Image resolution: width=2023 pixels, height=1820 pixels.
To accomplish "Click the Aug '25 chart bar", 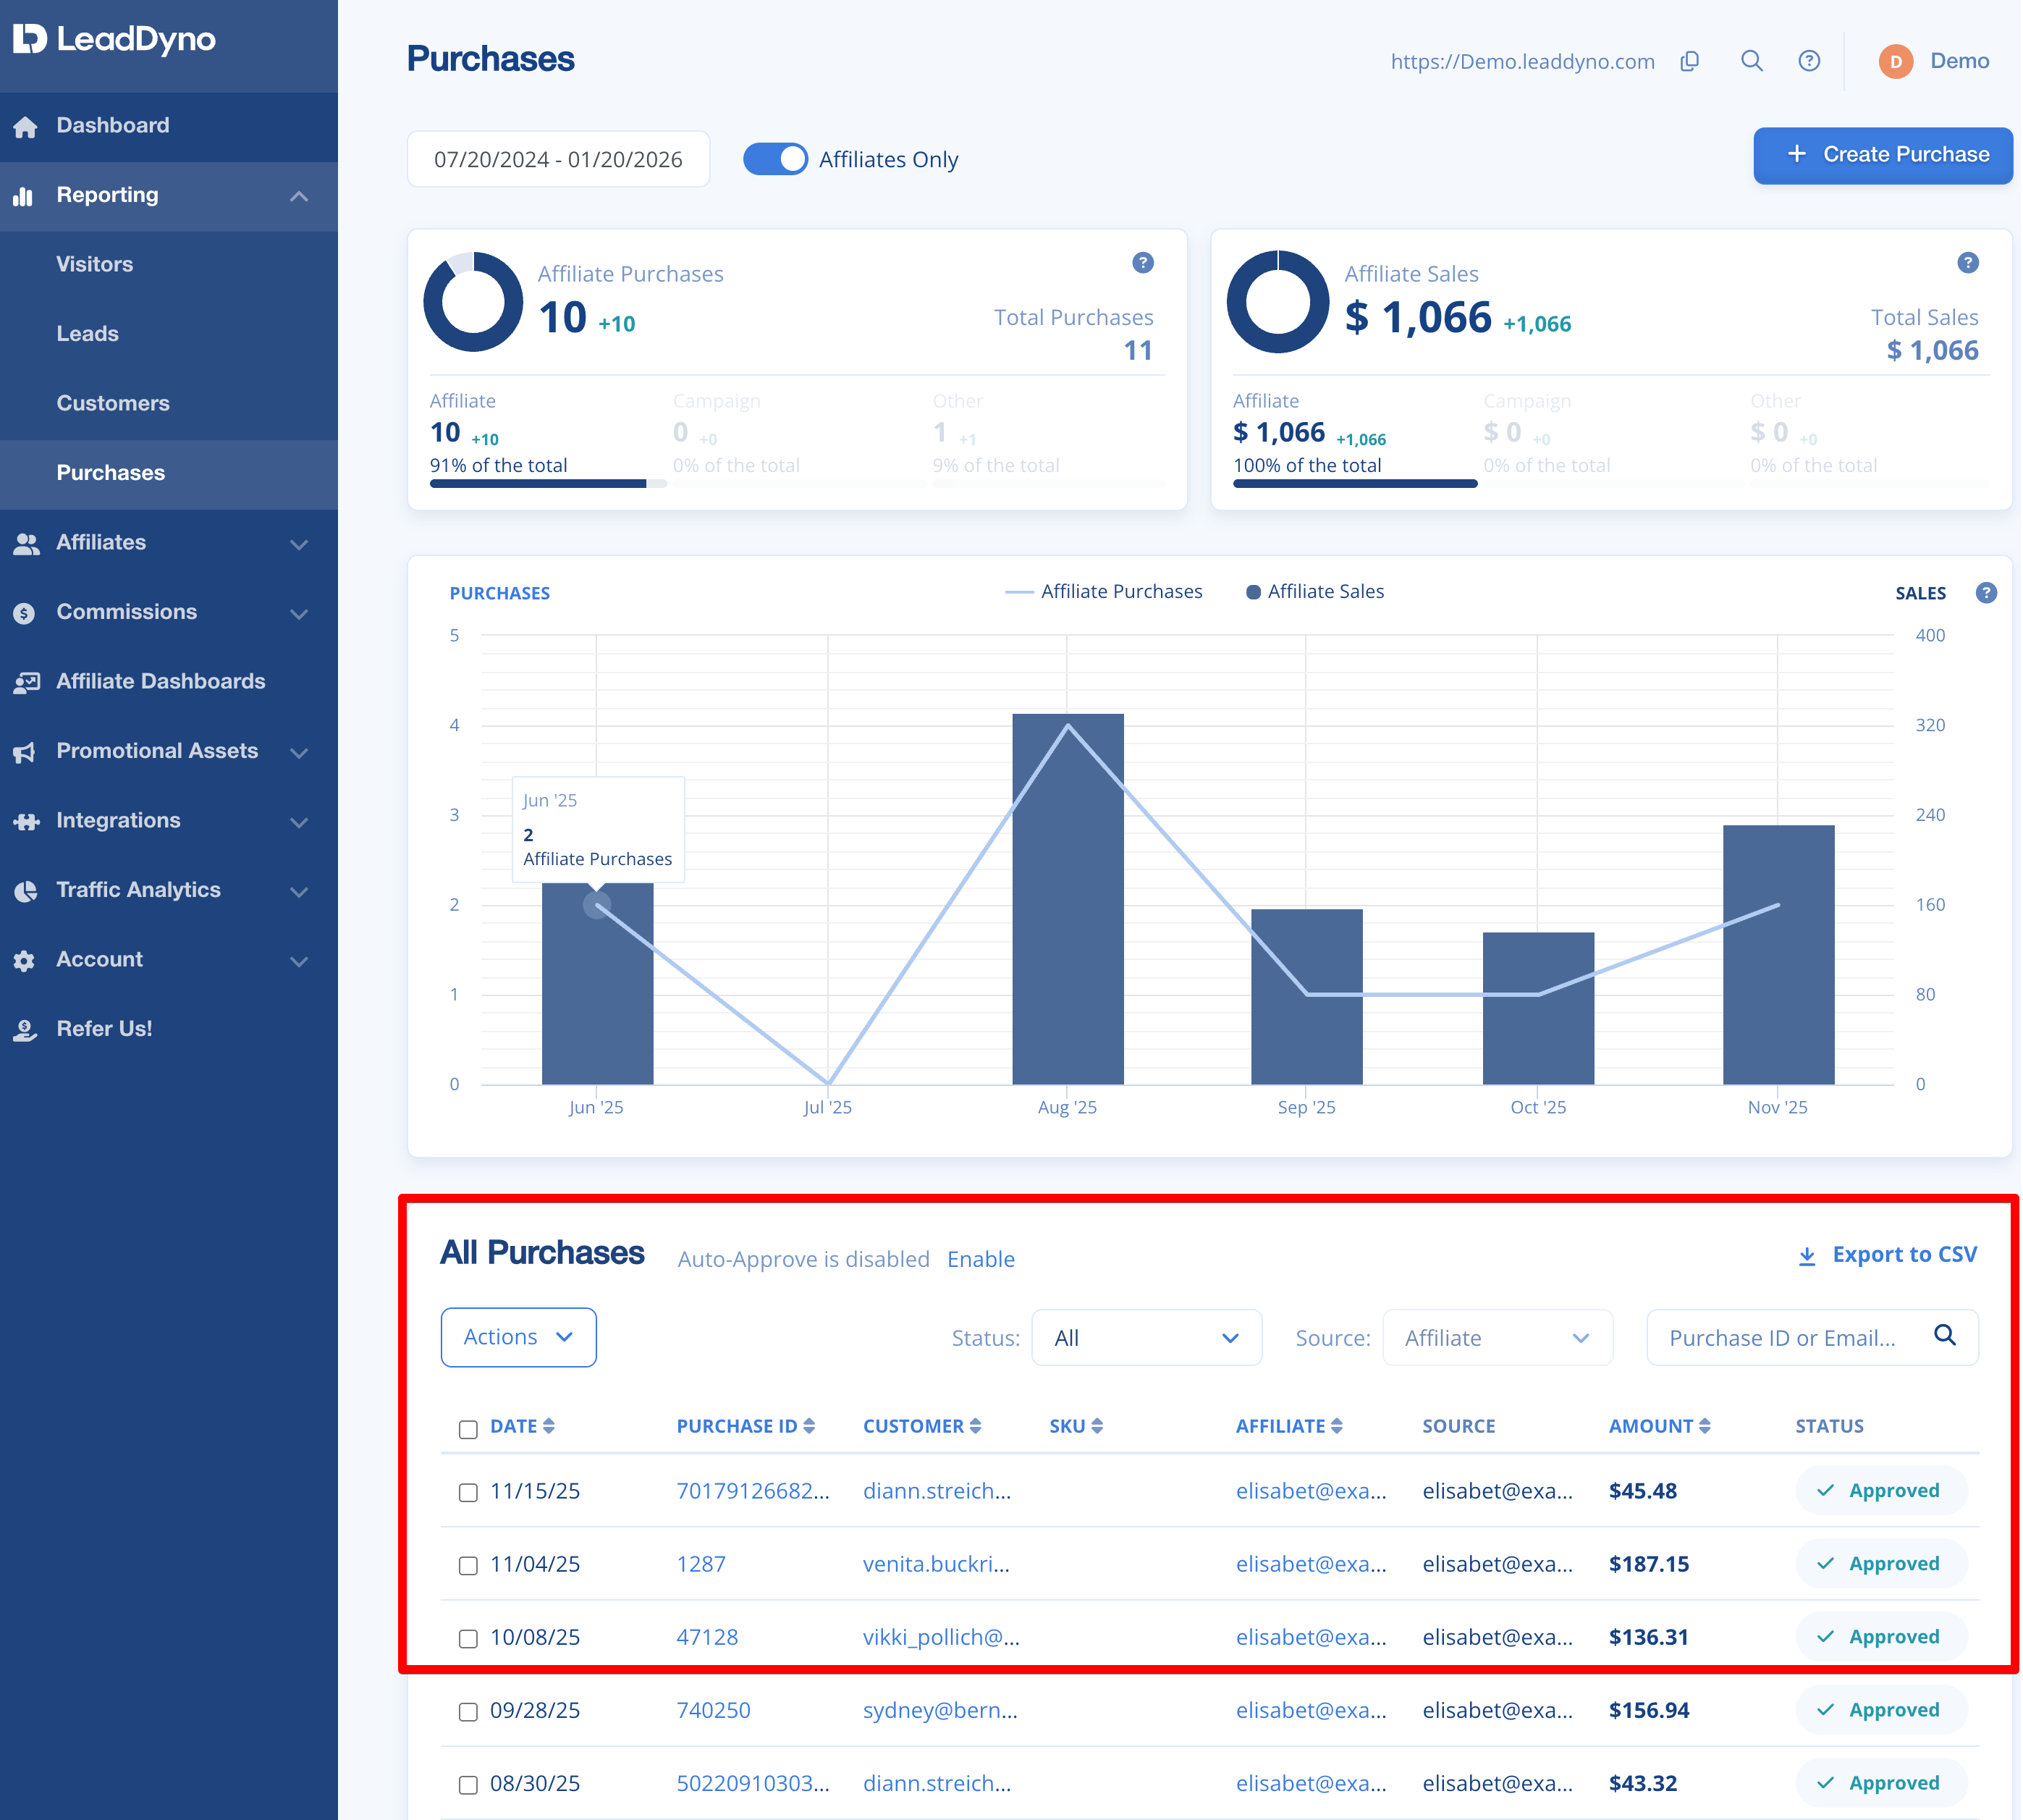I will click(1068, 899).
